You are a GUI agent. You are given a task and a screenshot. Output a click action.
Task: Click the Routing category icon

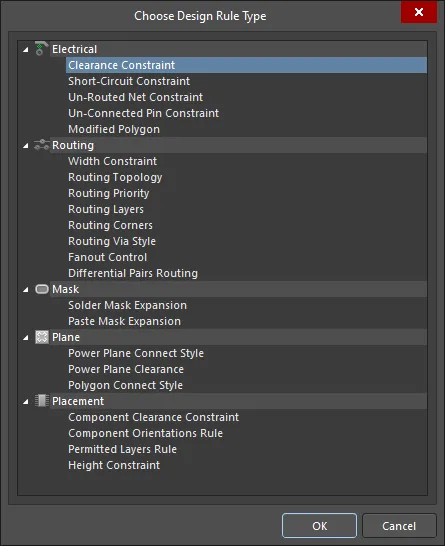pyautogui.click(x=41, y=145)
